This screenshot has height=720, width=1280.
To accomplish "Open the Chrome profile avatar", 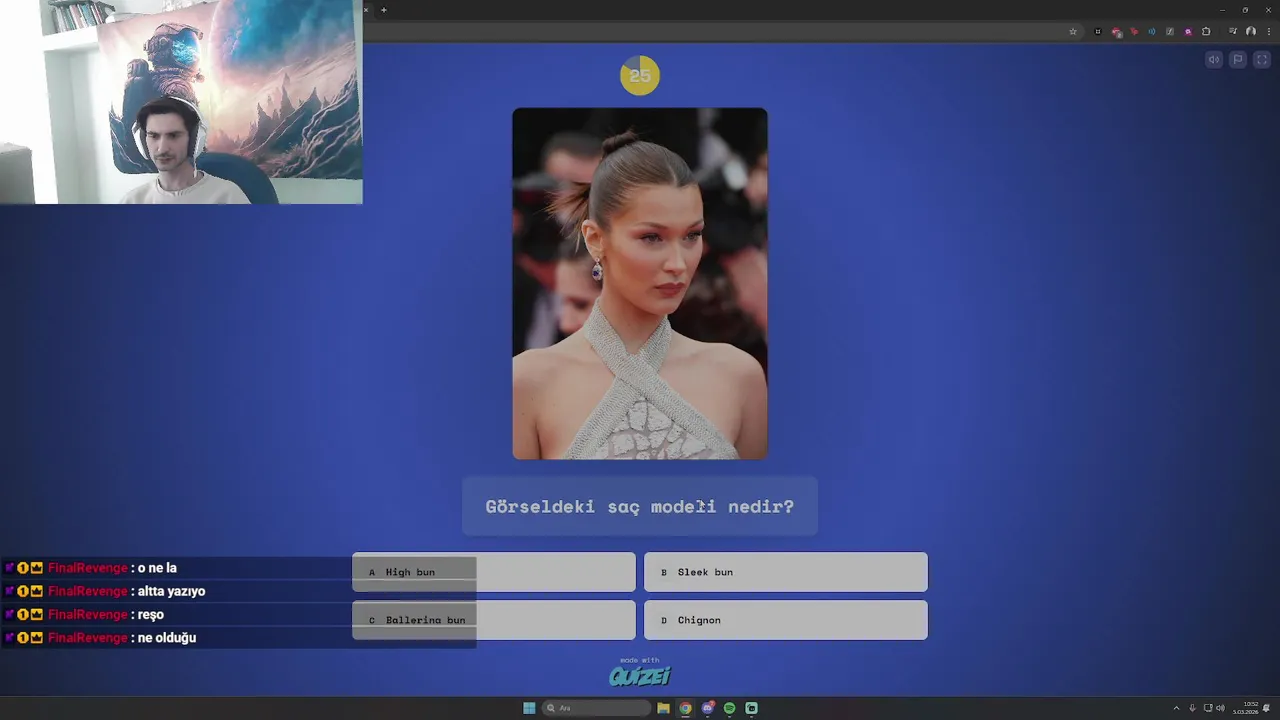I will pyautogui.click(x=1251, y=32).
